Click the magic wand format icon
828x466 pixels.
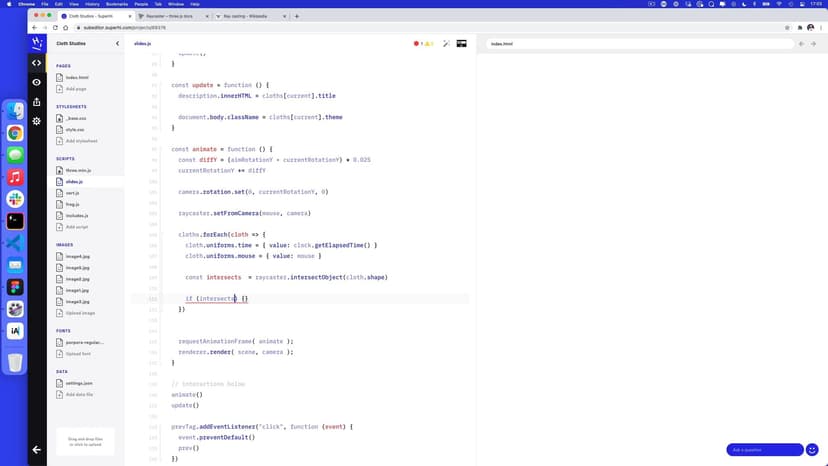(446, 44)
